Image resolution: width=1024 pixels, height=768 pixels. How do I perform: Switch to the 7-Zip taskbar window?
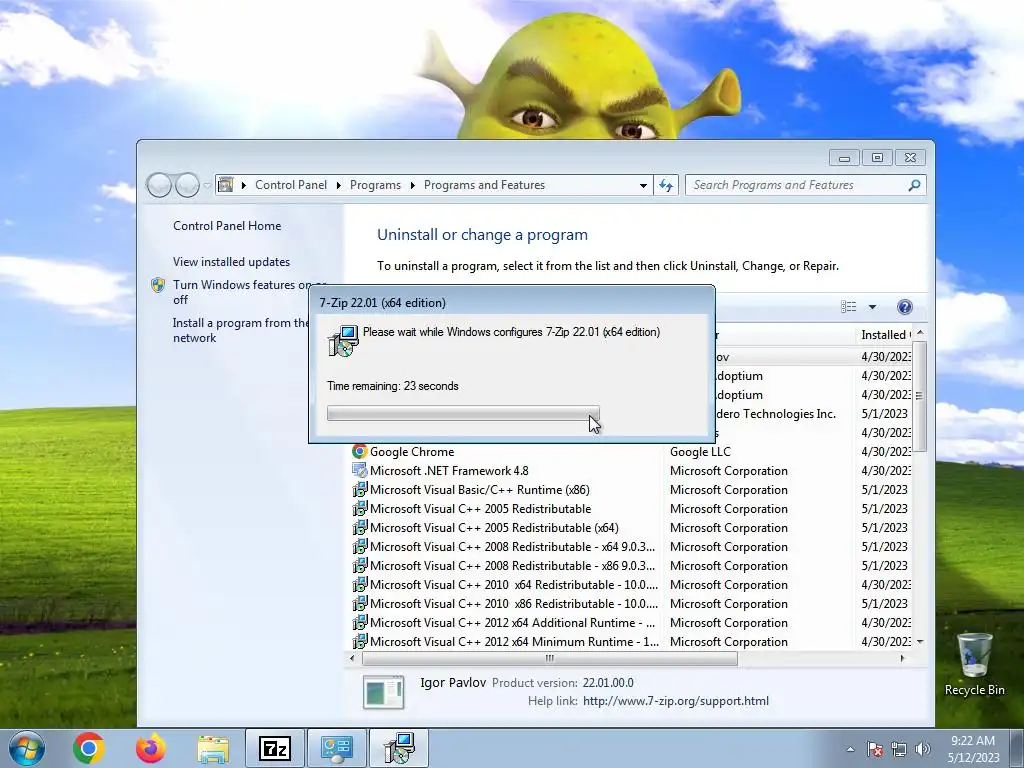tap(274, 748)
